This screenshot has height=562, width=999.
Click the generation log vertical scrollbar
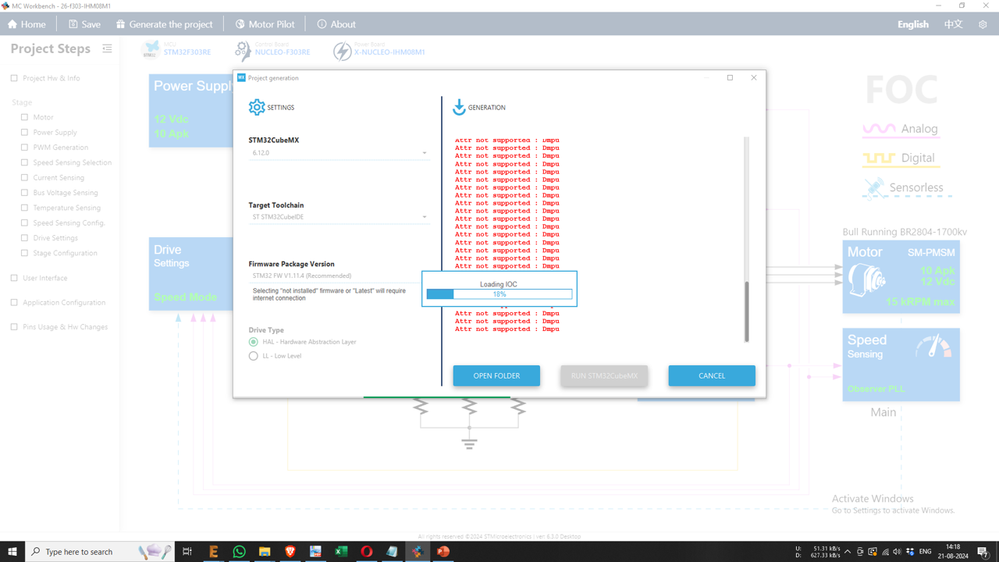click(747, 312)
